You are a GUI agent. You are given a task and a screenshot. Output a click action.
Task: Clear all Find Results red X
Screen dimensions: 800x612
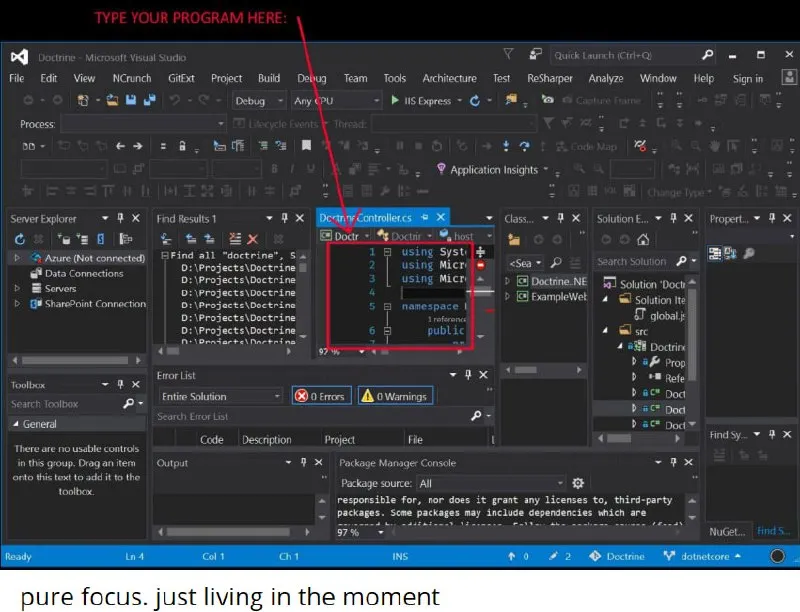click(253, 239)
